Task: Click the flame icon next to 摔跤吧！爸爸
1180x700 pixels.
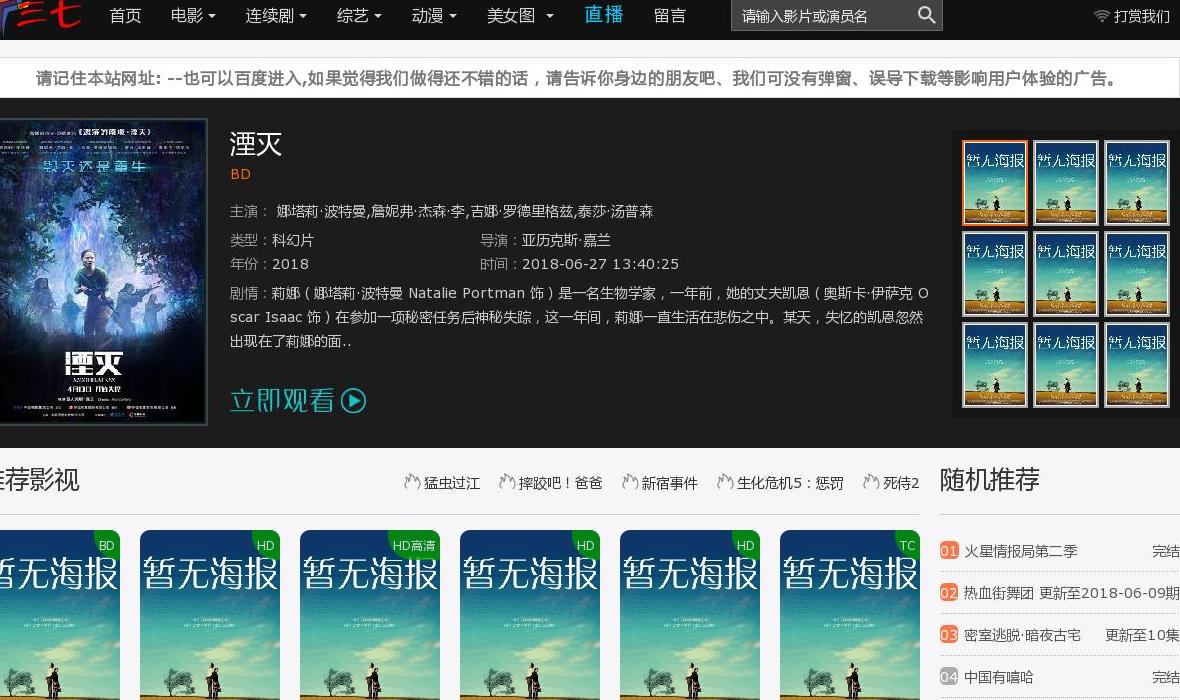Action: 507,482
